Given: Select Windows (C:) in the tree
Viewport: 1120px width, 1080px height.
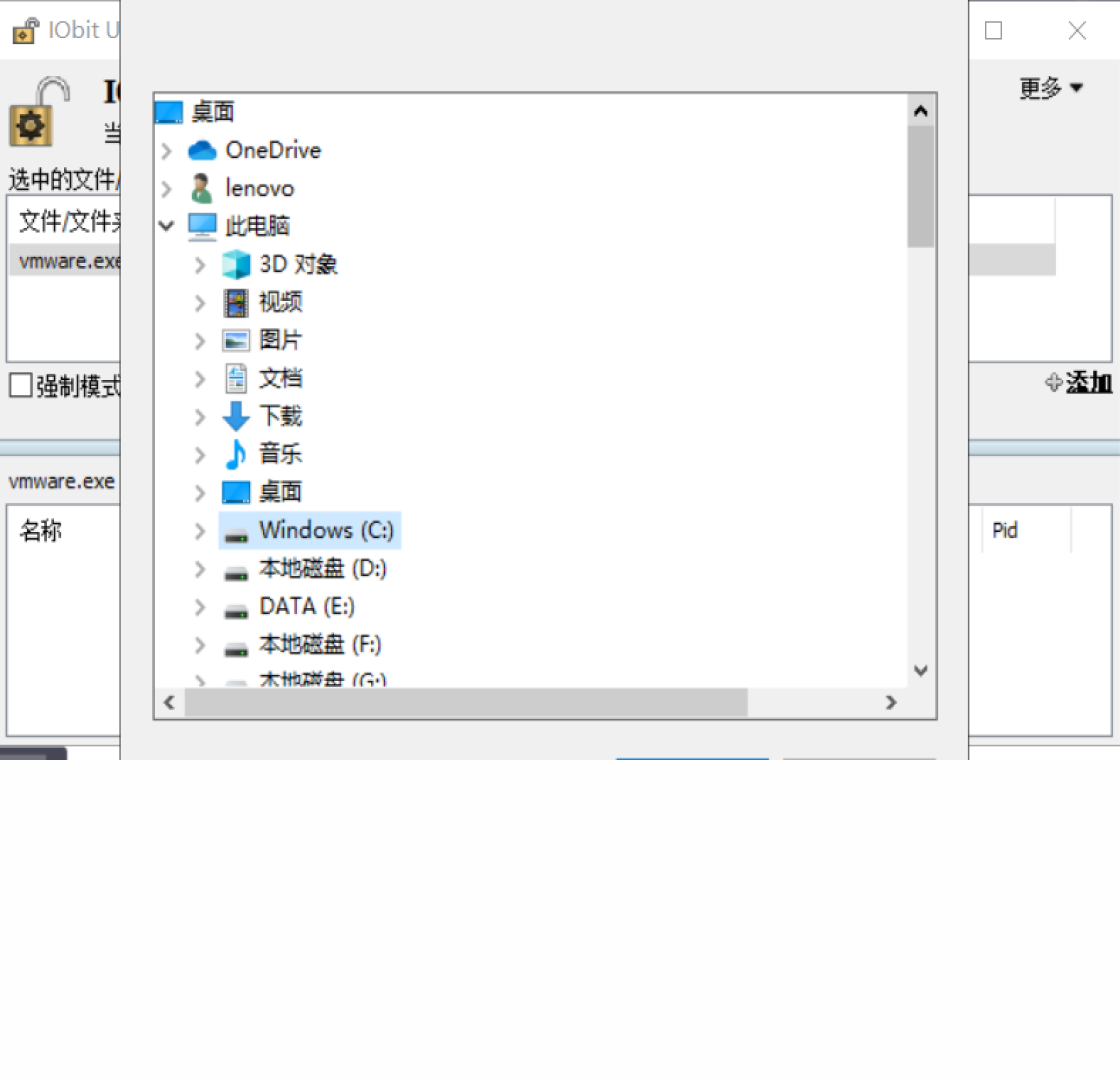Looking at the screenshot, I should (326, 531).
